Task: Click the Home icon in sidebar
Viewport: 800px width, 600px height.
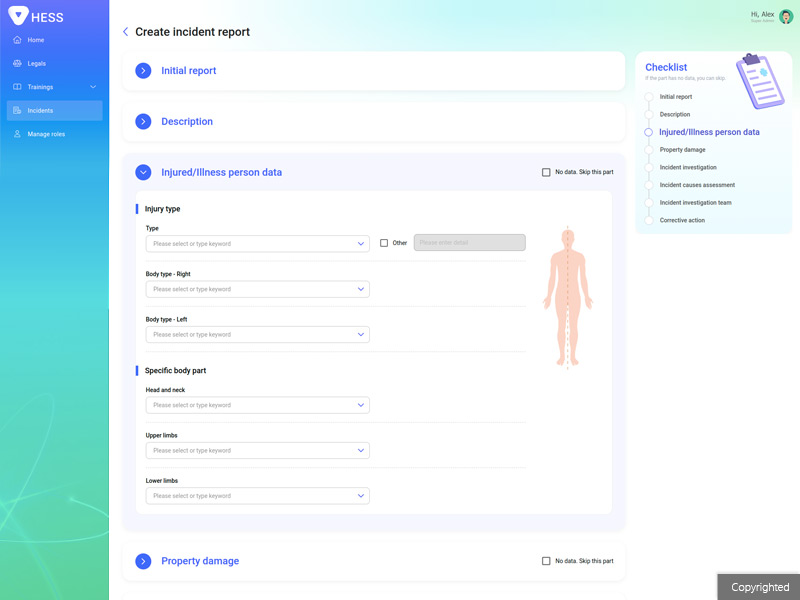Action: tap(17, 40)
